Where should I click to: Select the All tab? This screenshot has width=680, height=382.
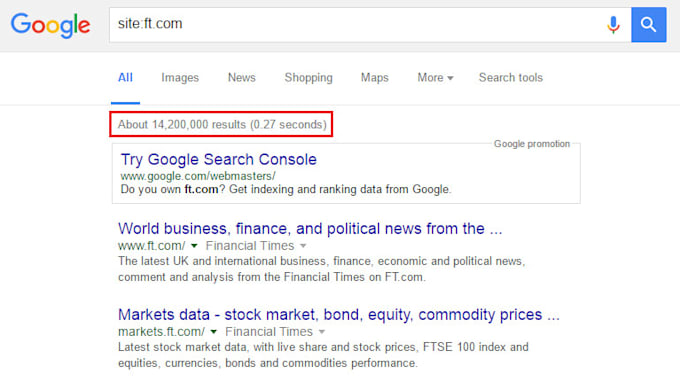[125, 78]
